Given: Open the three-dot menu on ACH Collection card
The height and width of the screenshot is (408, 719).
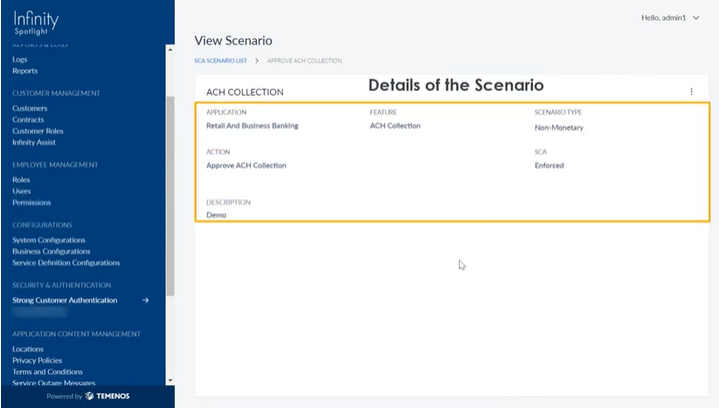Looking at the screenshot, I should (691, 92).
